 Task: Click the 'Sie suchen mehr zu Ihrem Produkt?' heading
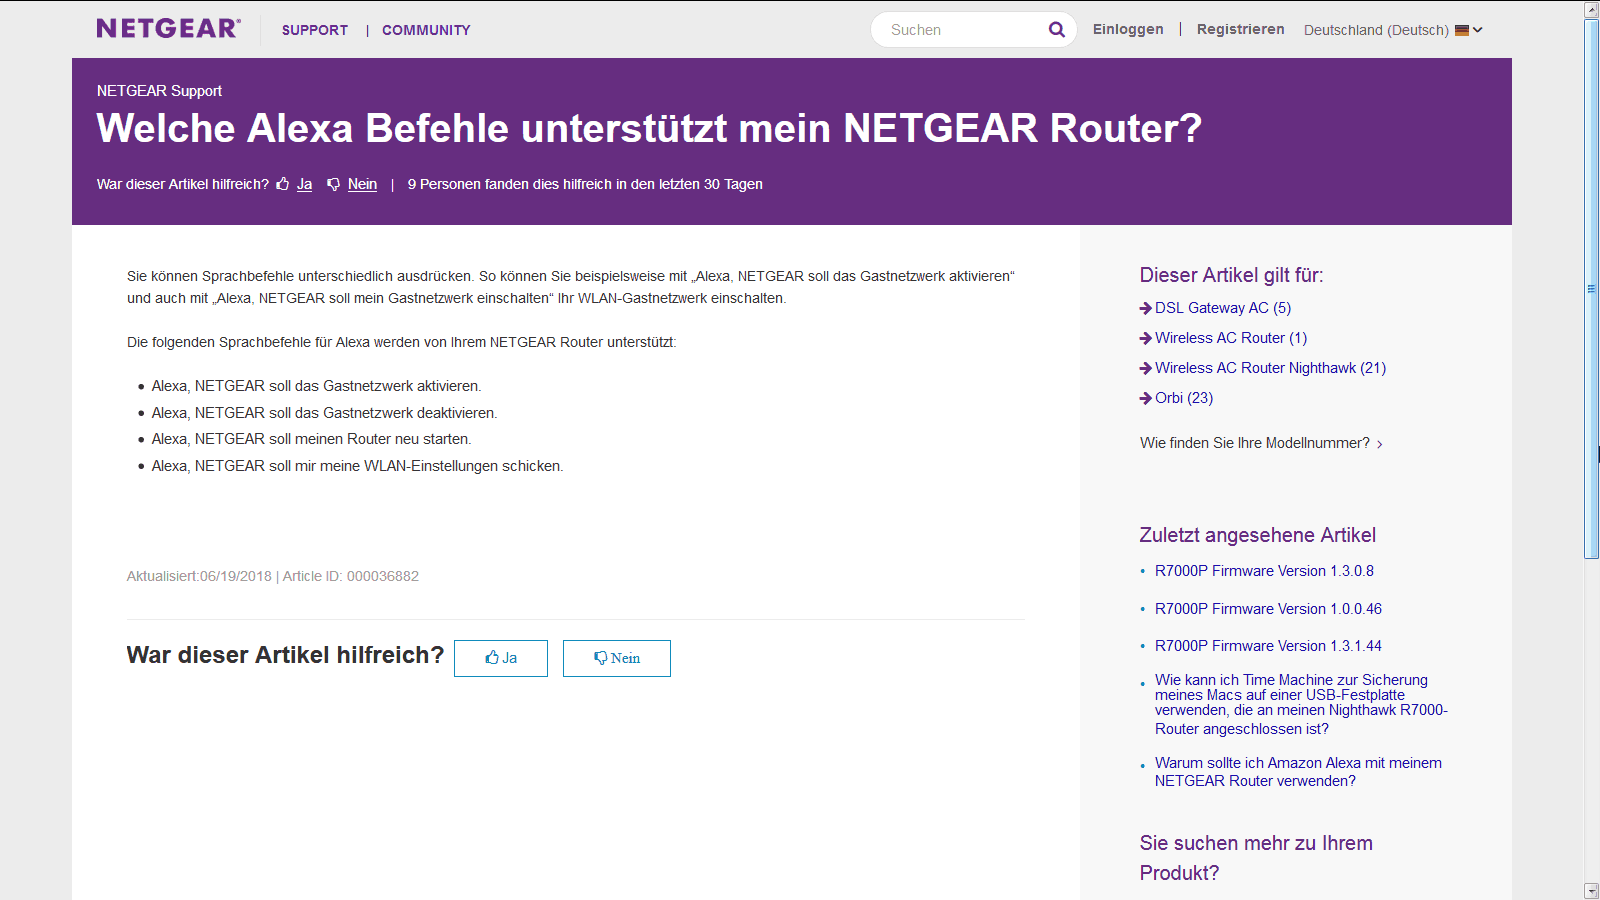(x=1256, y=858)
